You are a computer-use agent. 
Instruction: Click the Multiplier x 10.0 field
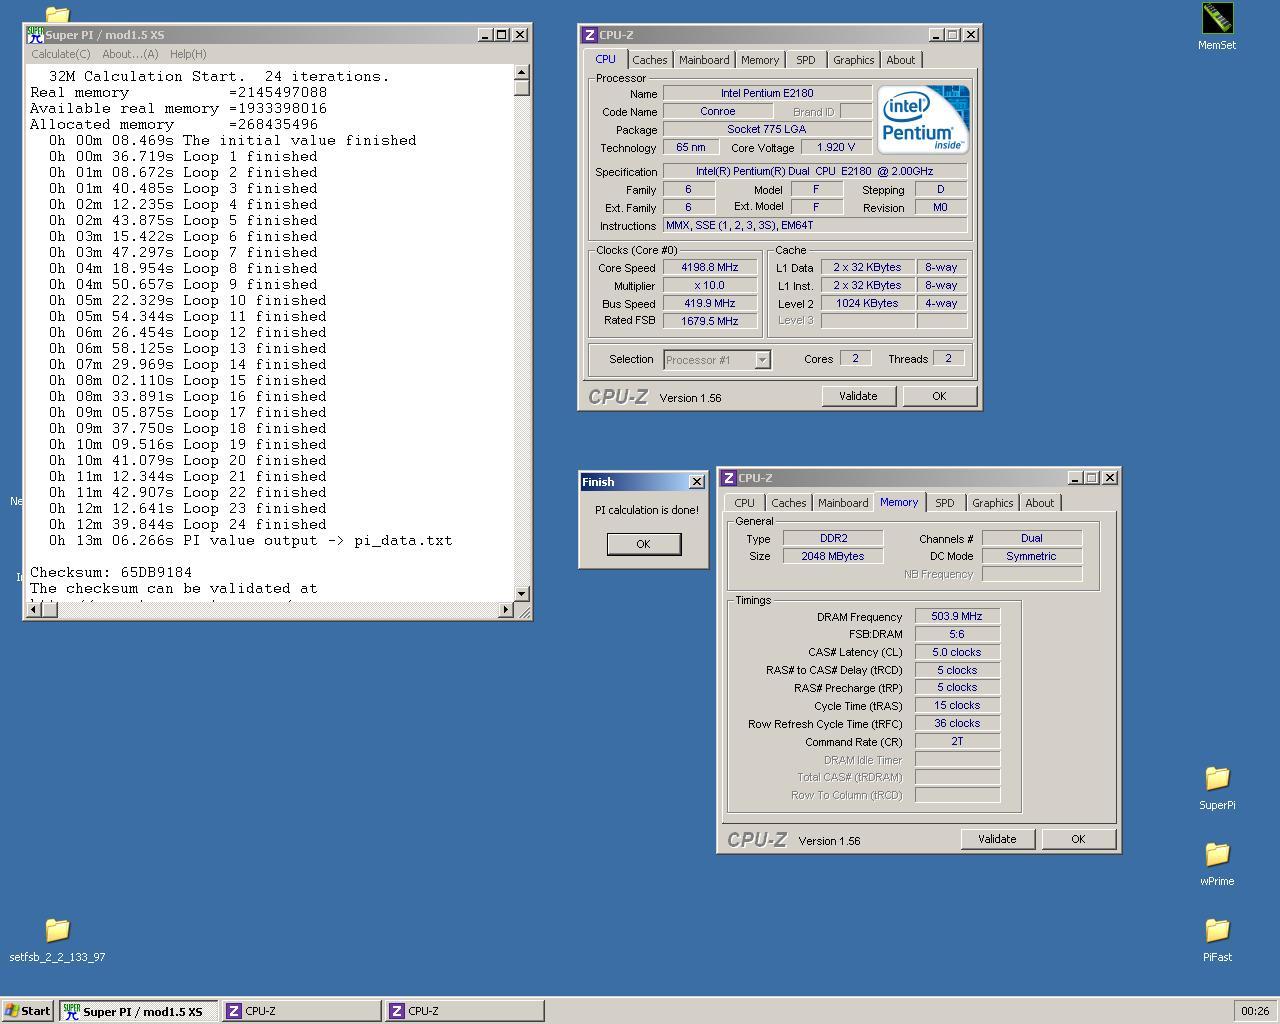pos(710,286)
